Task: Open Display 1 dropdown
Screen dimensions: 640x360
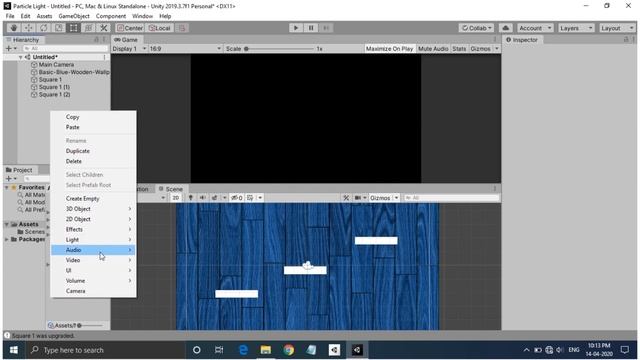Action: (129, 49)
